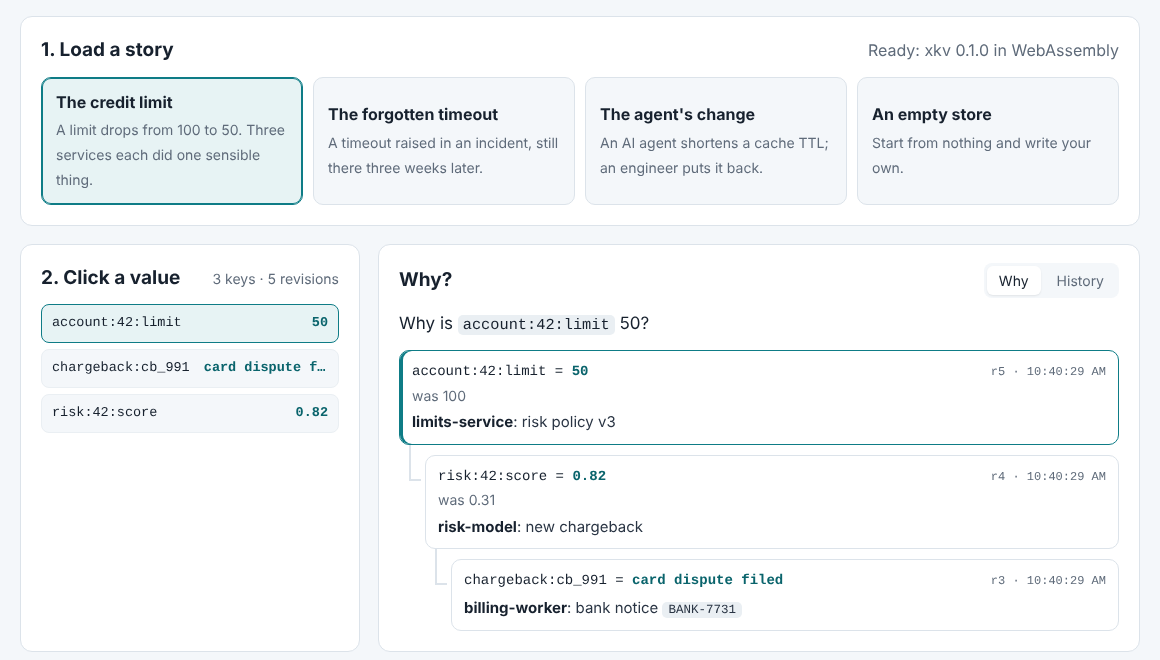Switch to the History tab

(x=1079, y=281)
